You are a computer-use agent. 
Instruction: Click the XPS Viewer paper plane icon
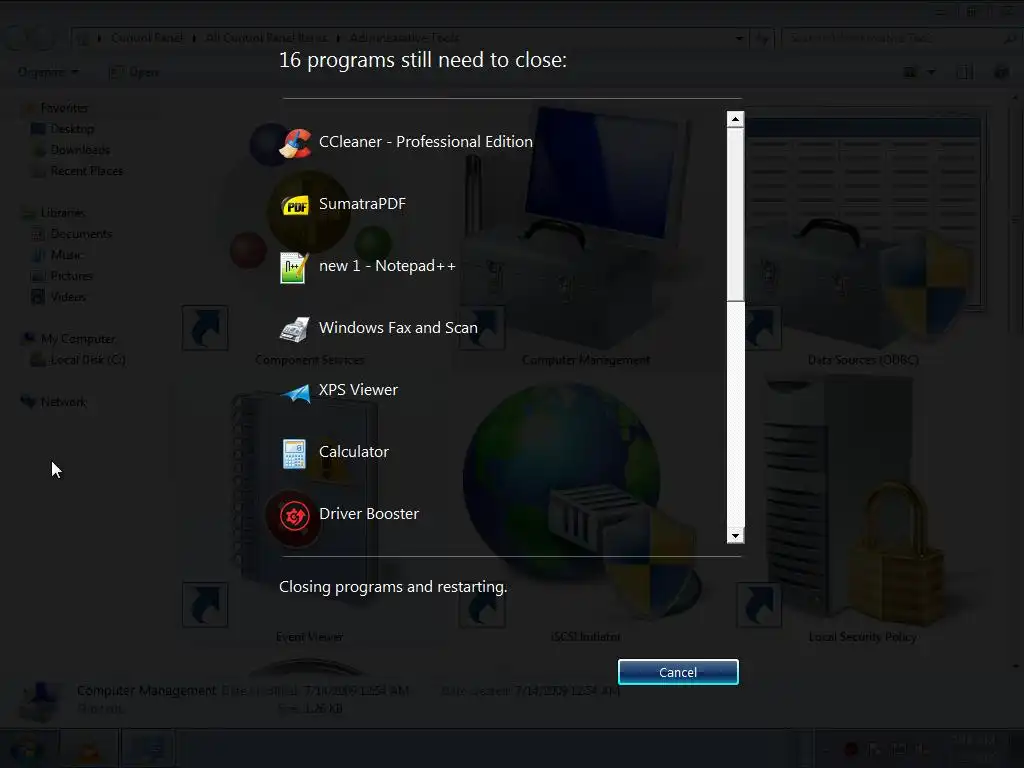pyautogui.click(x=295, y=392)
